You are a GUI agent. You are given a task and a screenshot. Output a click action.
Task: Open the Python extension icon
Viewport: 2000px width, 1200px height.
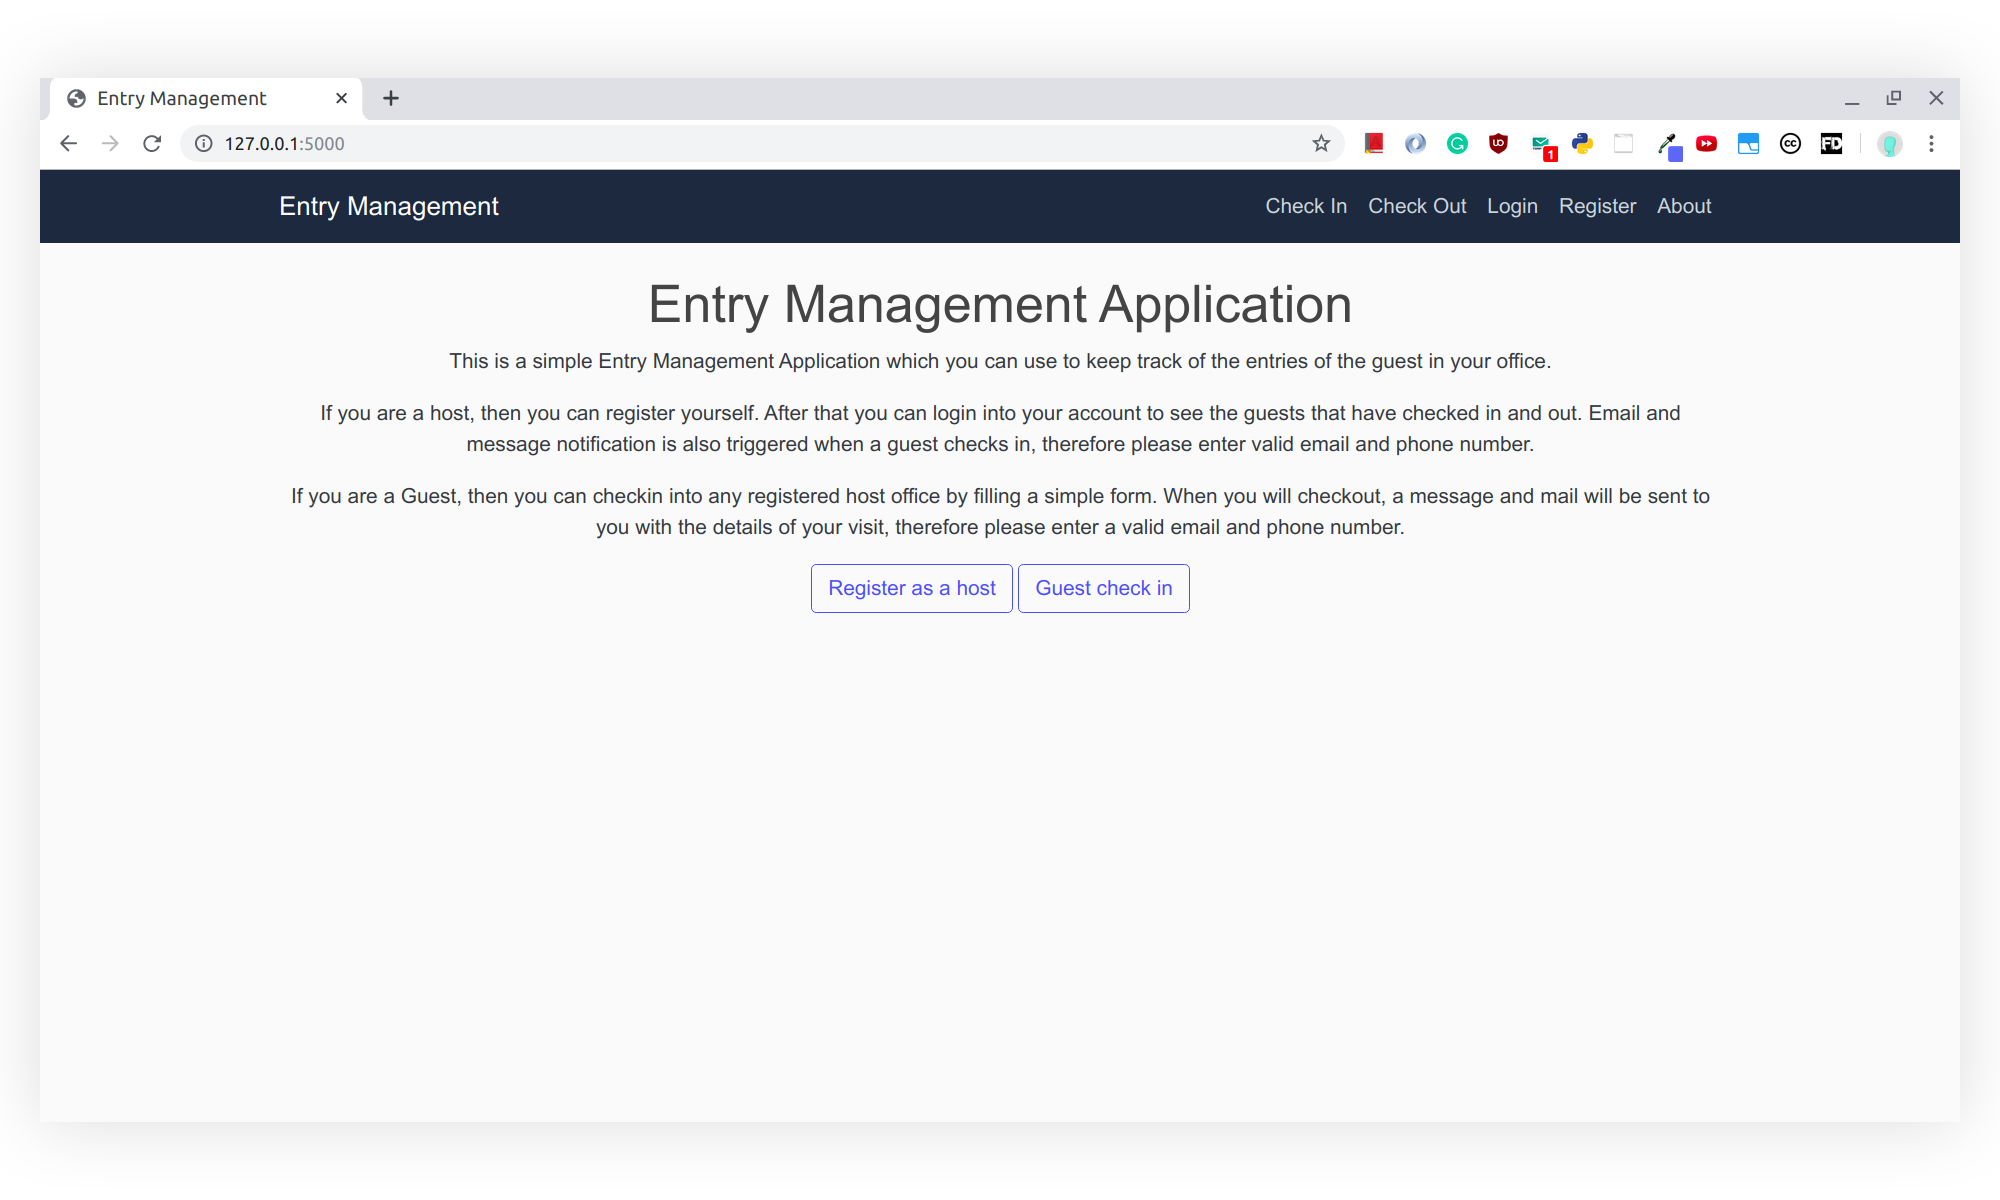pyautogui.click(x=1582, y=143)
